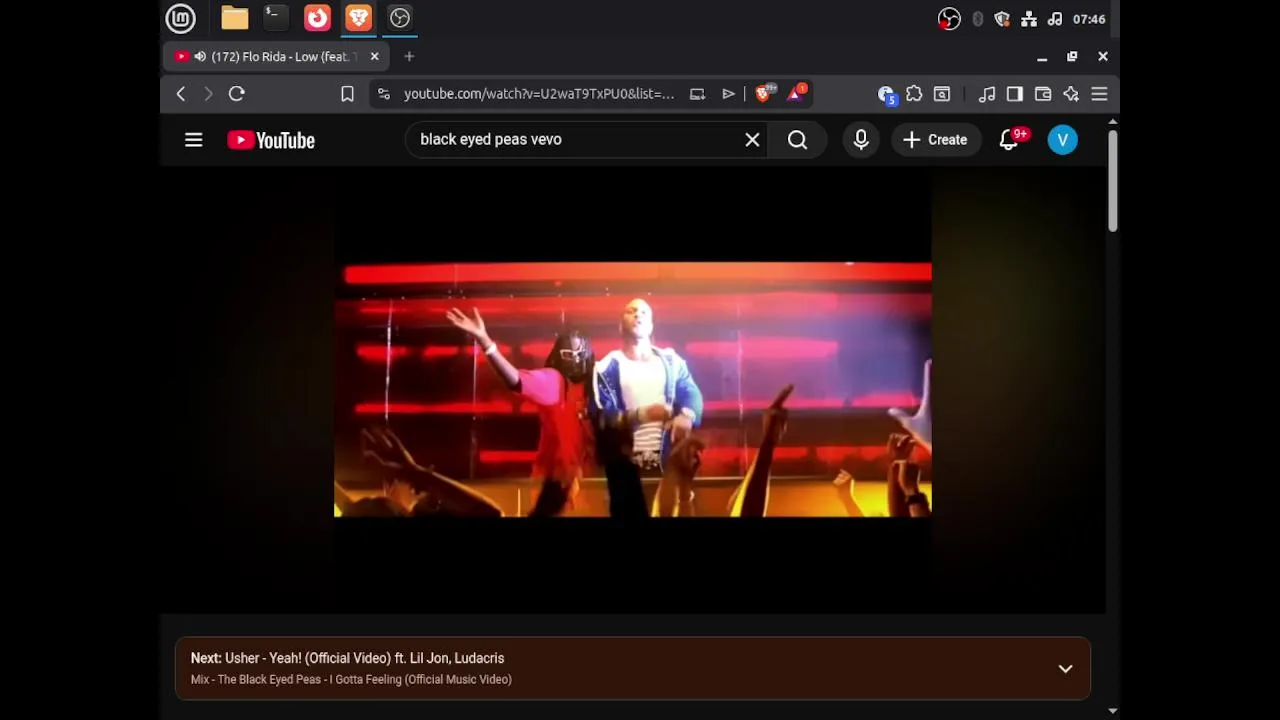Open the account avatar V menu
Image resolution: width=1280 pixels, height=720 pixels.
(x=1063, y=140)
